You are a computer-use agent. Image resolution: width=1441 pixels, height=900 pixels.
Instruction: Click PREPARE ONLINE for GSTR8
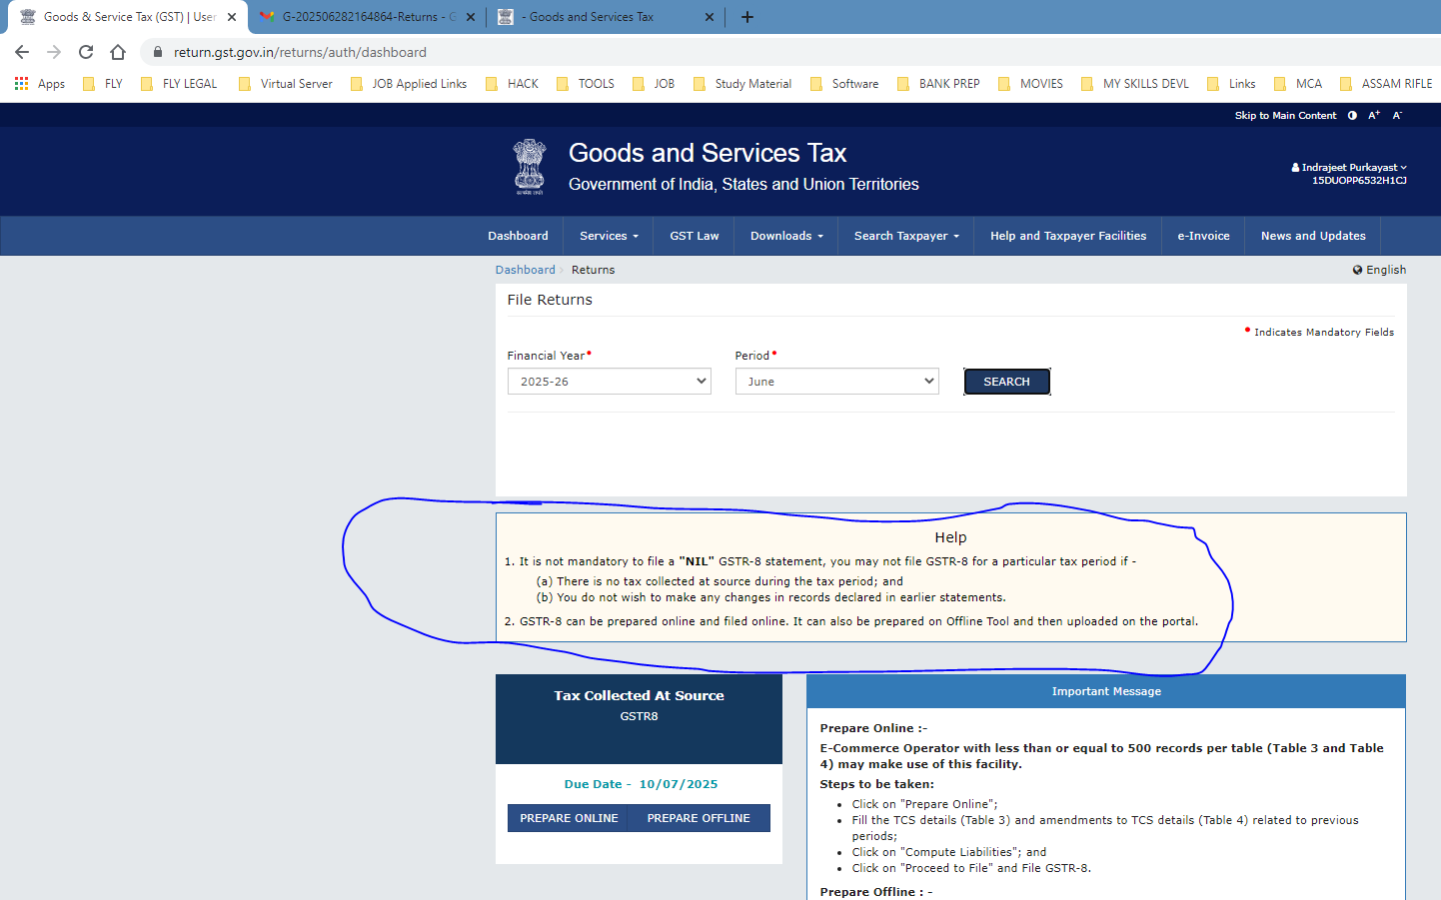pyautogui.click(x=569, y=818)
